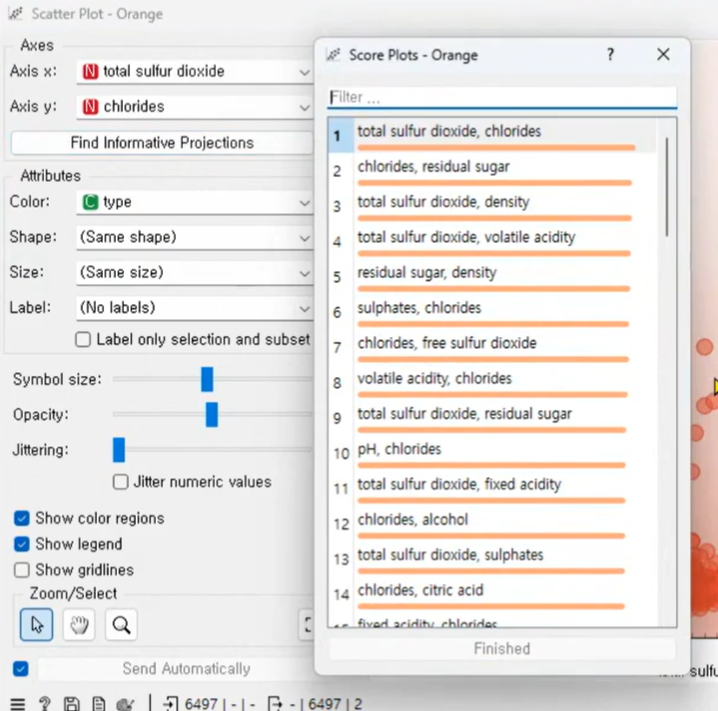Open help from status bar question mark
The height and width of the screenshot is (711, 718).
tap(44, 703)
